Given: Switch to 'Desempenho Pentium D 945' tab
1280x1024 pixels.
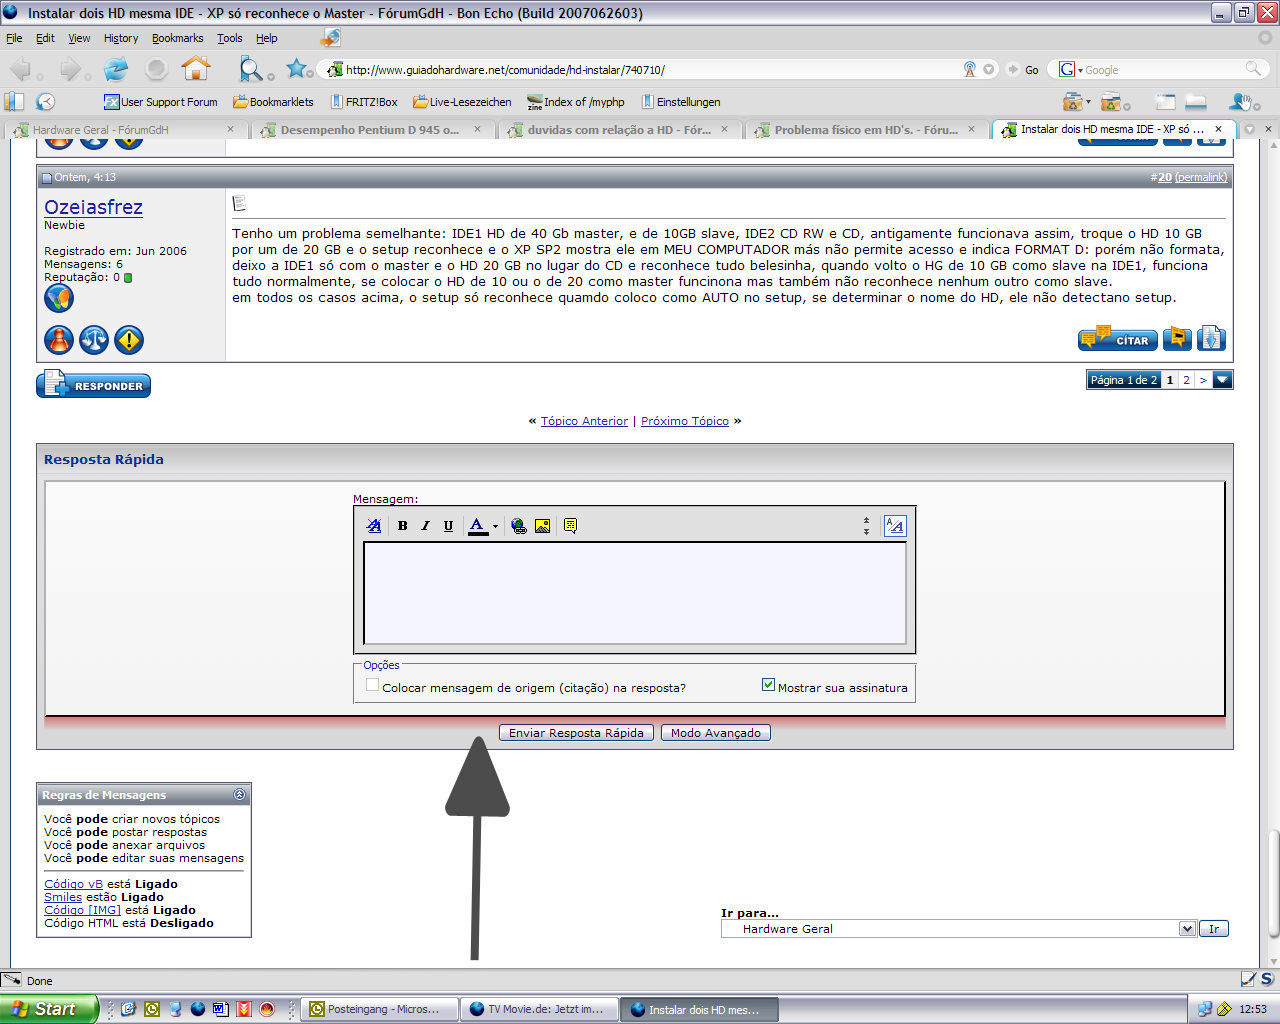Looking at the screenshot, I should tap(369, 130).
